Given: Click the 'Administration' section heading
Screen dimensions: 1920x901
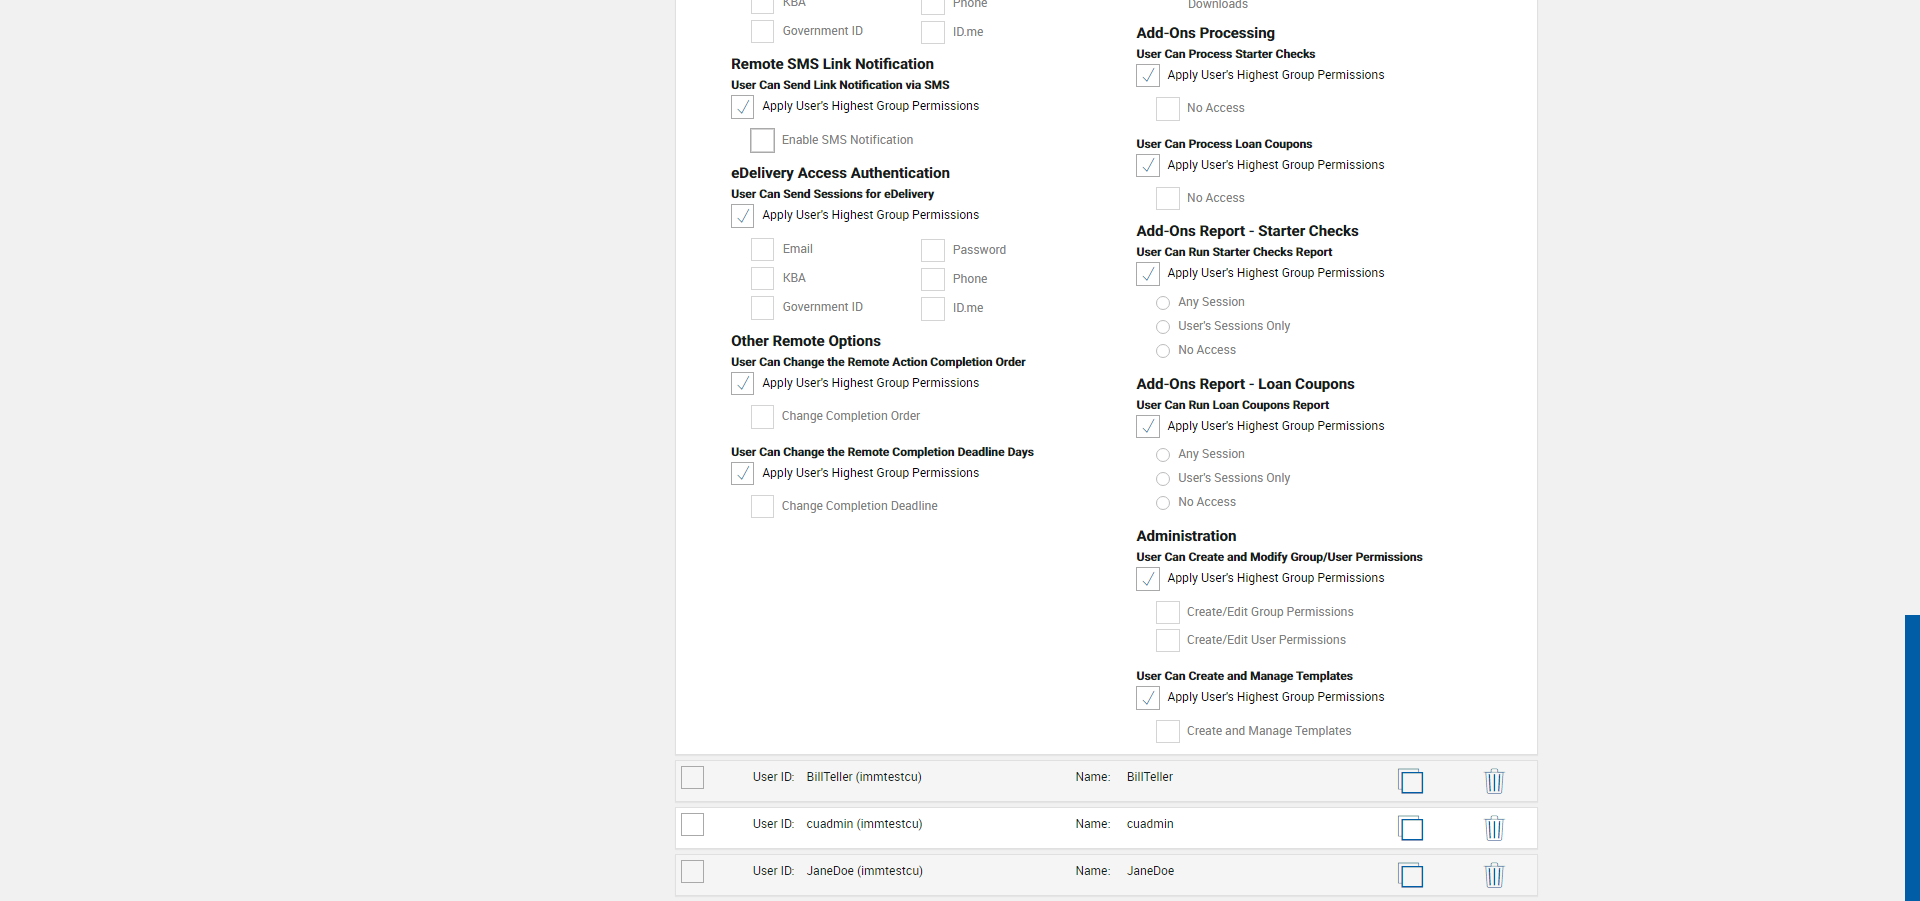Looking at the screenshot, I should (x=1186, y=536).
